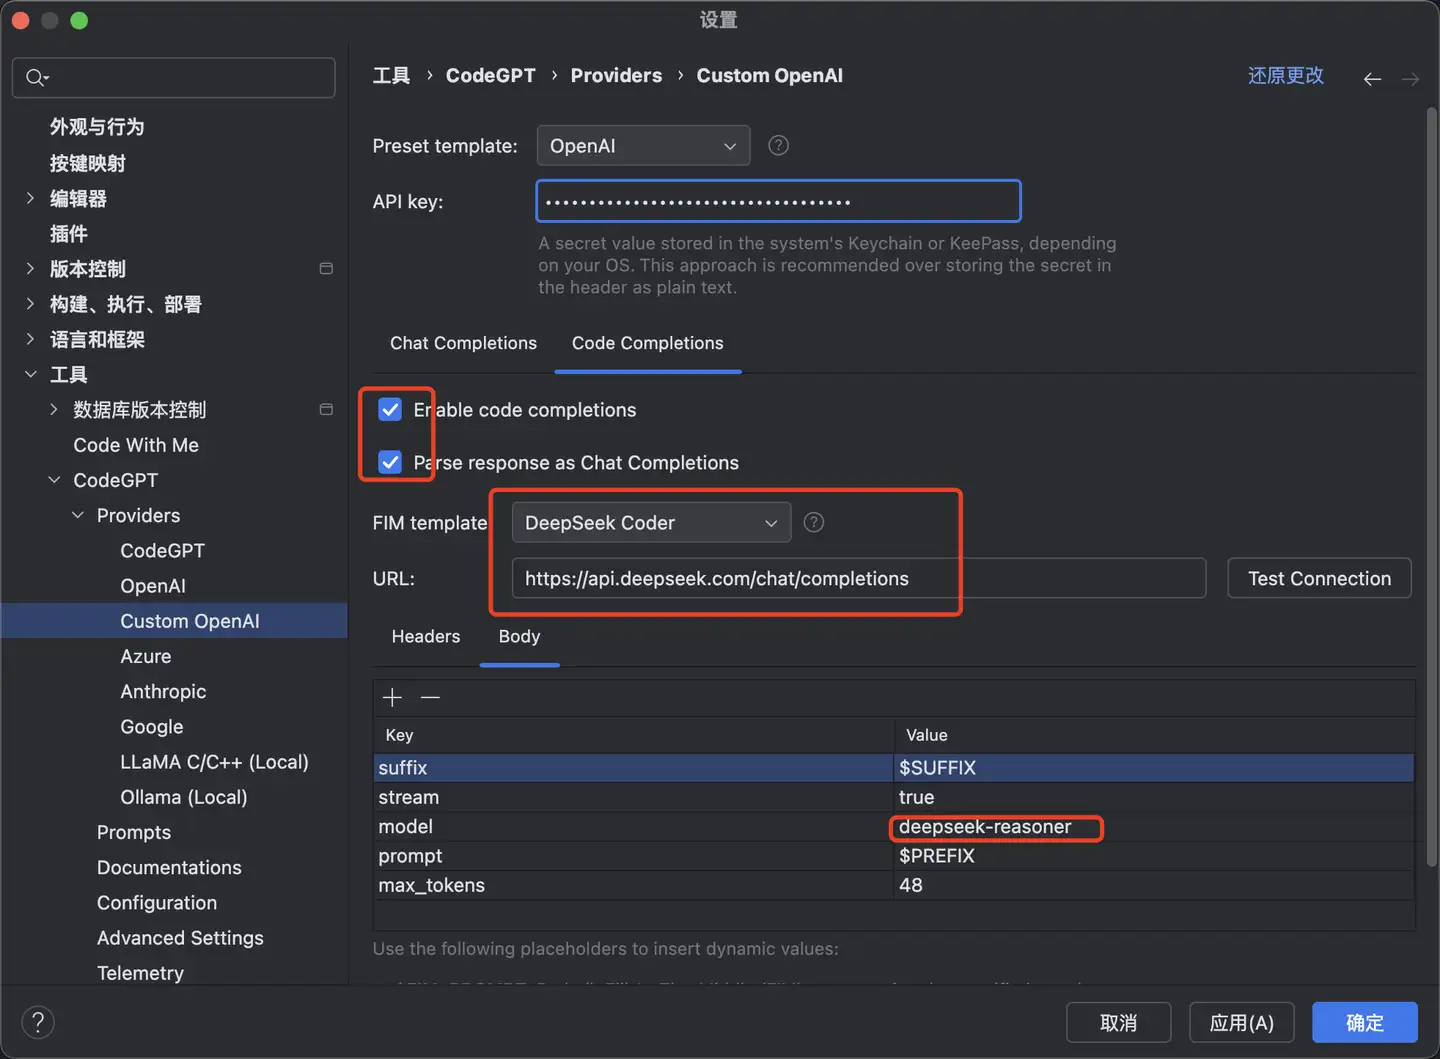Focus the API key password field

778,201
